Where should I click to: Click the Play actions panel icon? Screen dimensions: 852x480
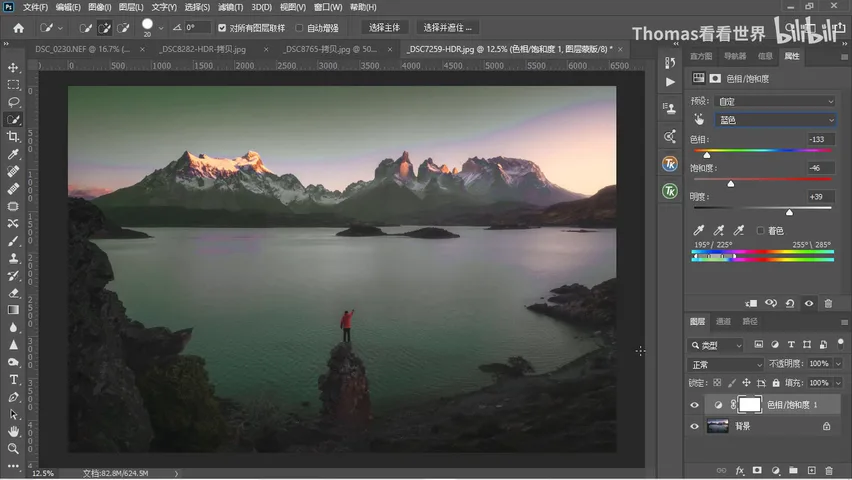coord(670,82)
